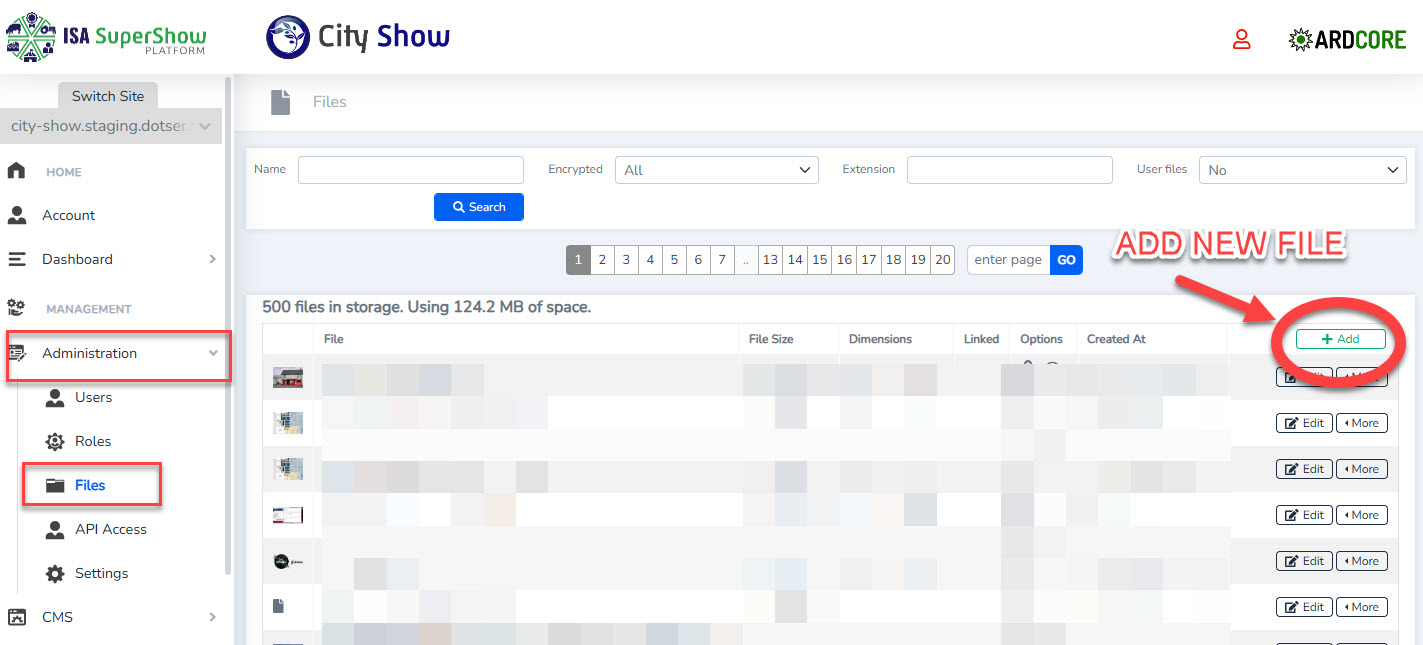
Task: Click the ISA SuperShow Platform logo
Action: click(x=106, y=38)
